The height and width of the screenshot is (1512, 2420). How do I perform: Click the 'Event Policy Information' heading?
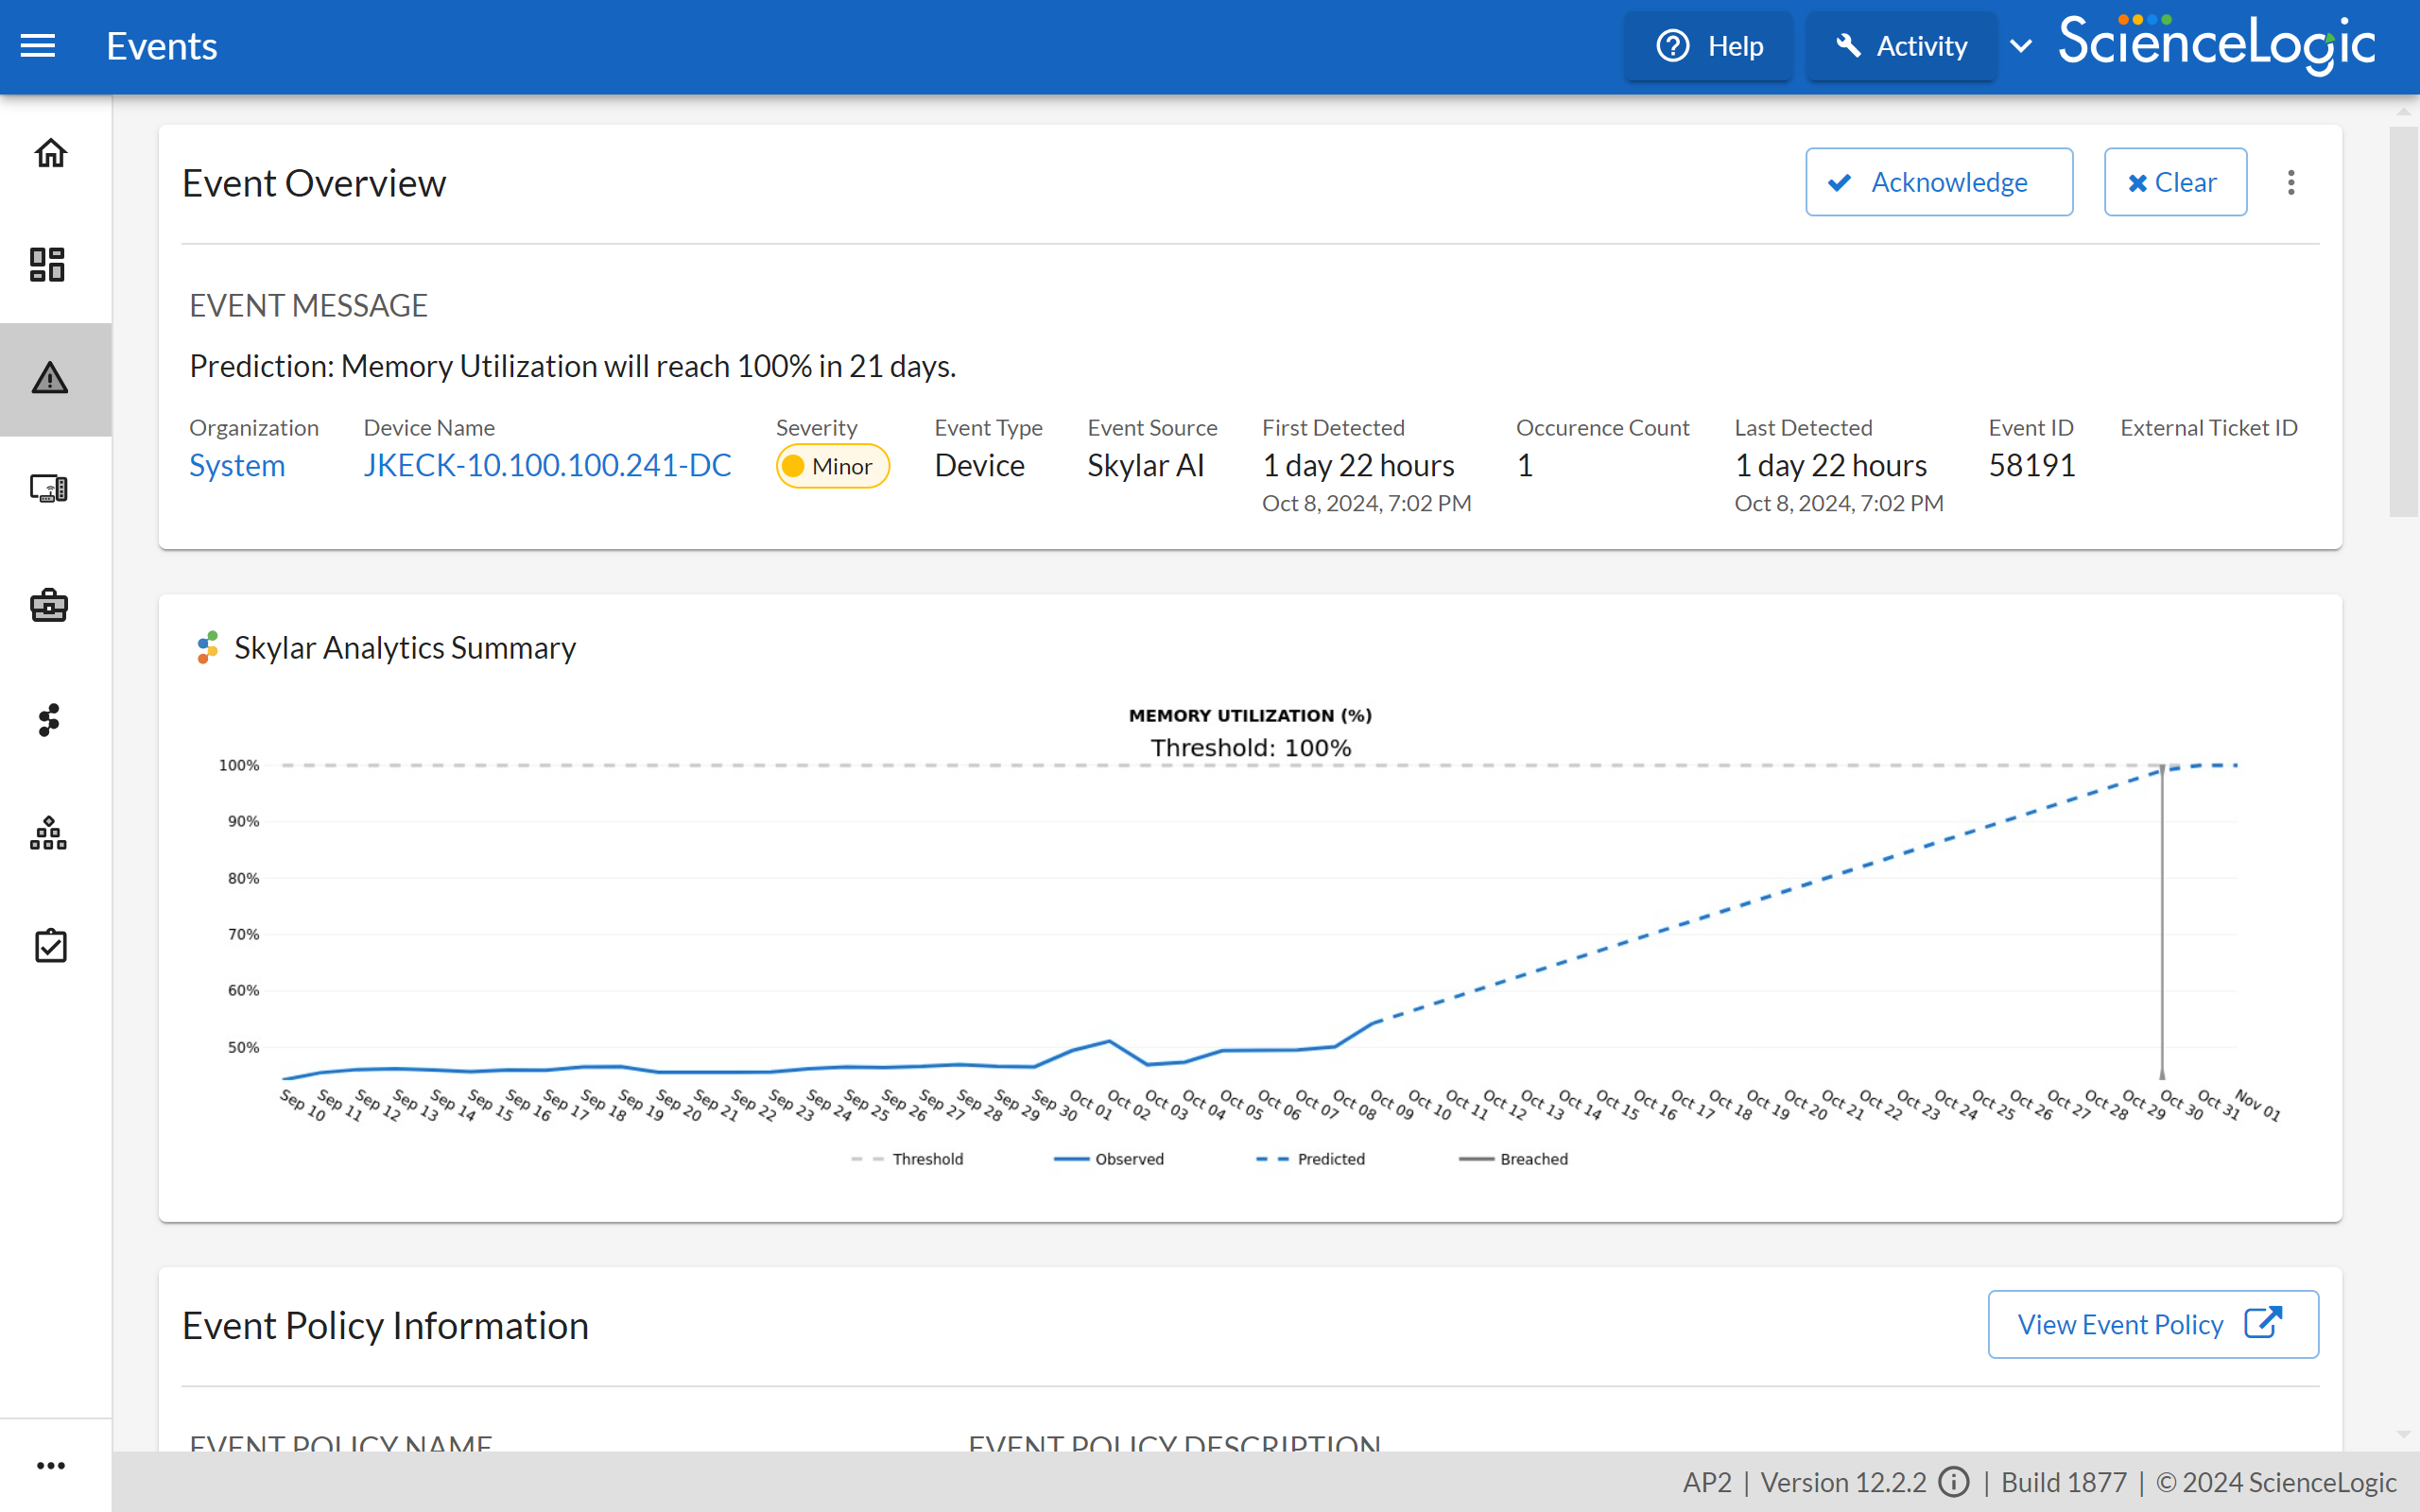pos(385,1325)
